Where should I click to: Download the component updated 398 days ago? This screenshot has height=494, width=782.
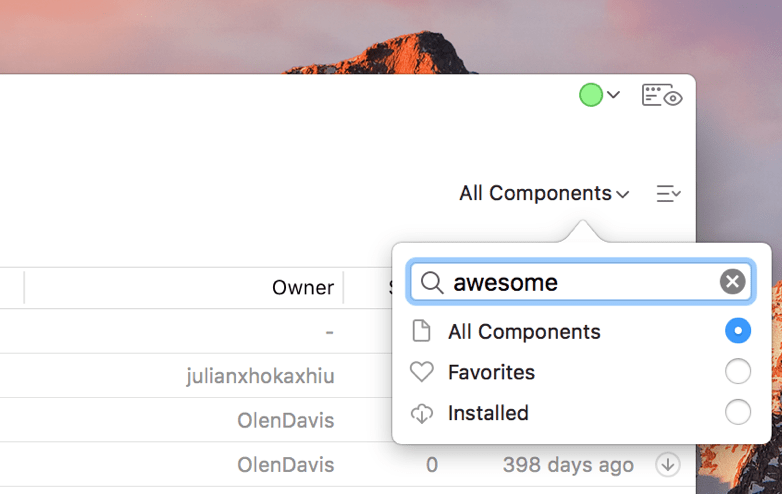pos(668,465)
